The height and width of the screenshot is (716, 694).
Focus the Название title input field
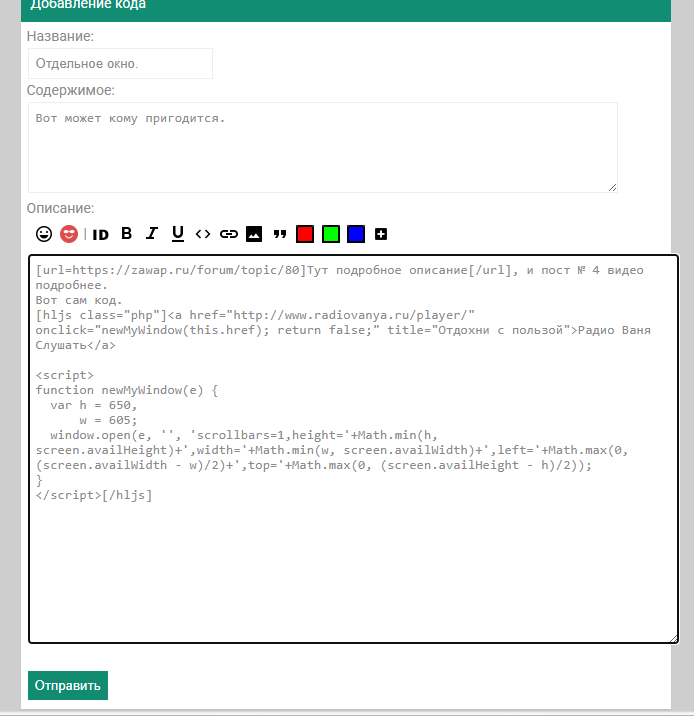pos(120,63)
